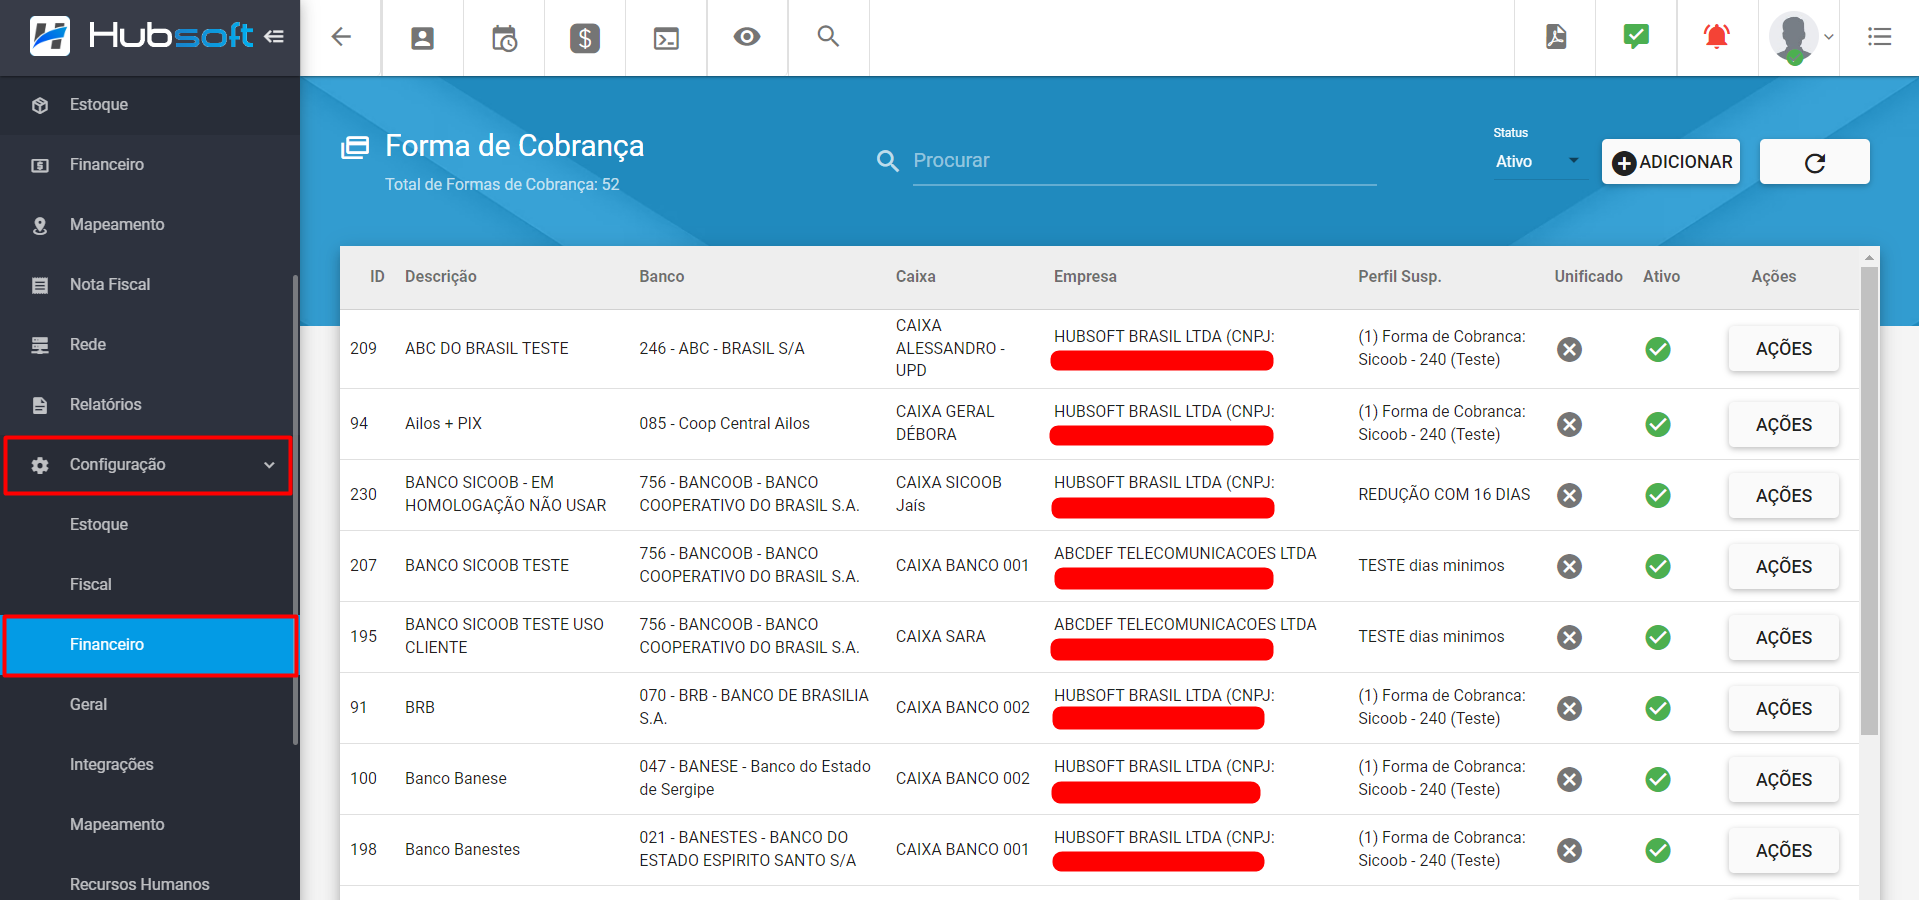
Task: Toggle Ativo check for BANCO SICOOB TESTE row 207
Action: coord(1658,566)
